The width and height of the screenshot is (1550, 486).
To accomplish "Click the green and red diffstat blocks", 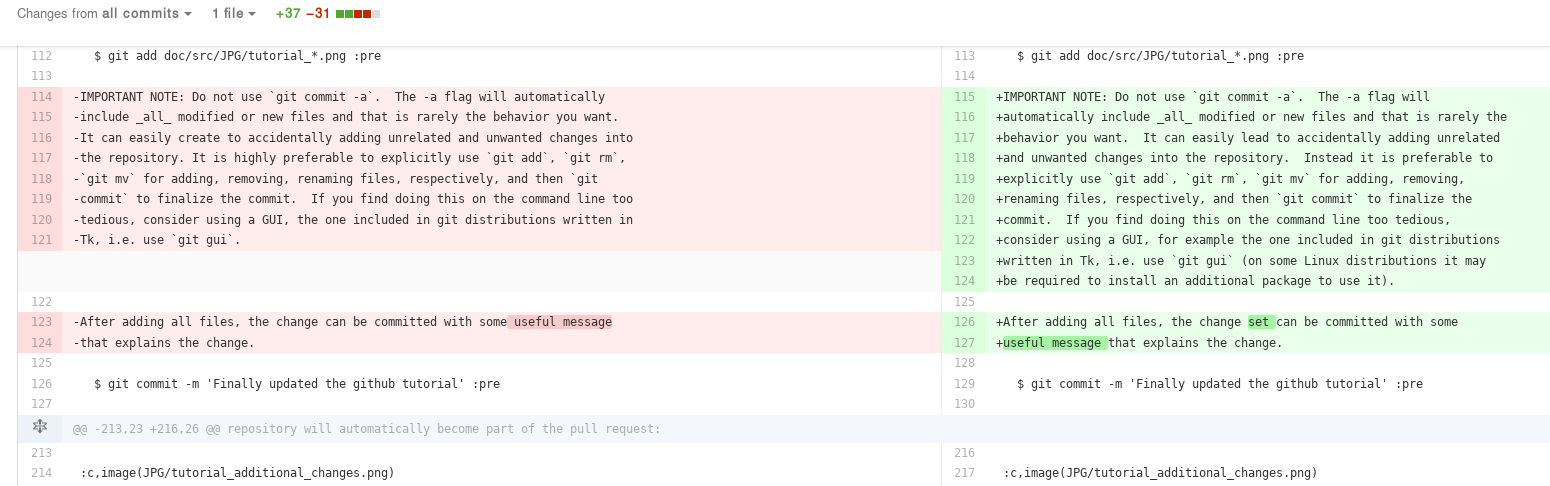I will click(358, 14).
